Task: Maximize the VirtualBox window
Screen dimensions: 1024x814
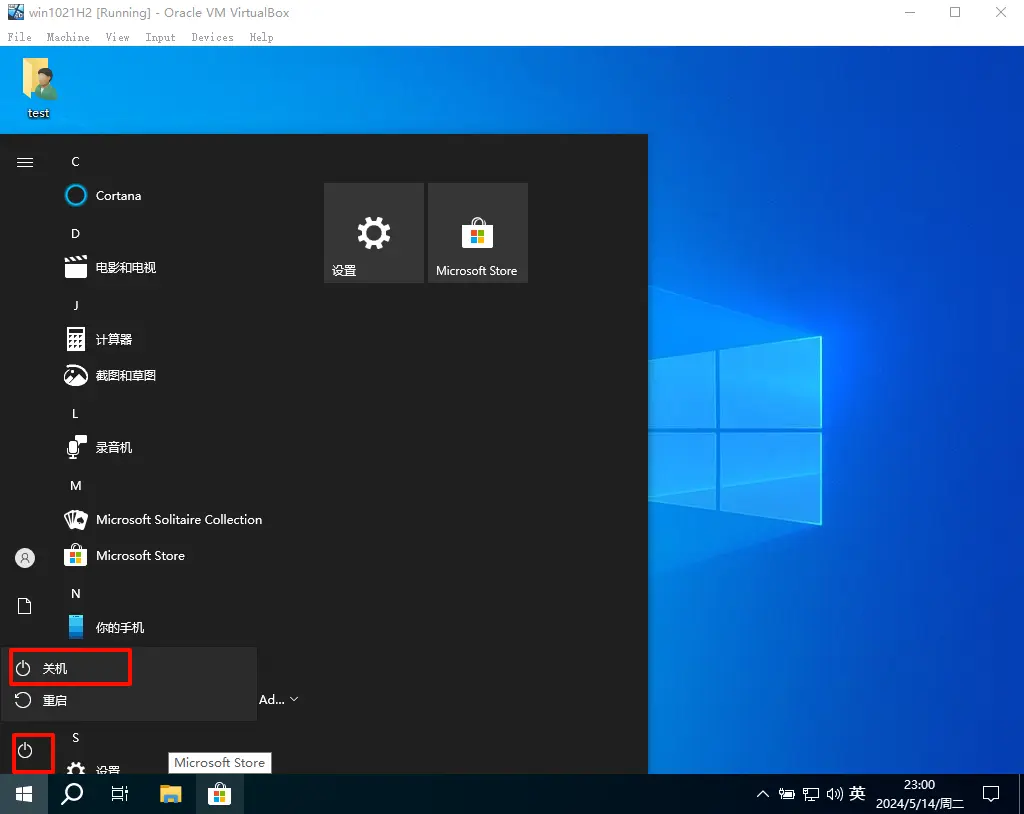Action: coord(955,12)
